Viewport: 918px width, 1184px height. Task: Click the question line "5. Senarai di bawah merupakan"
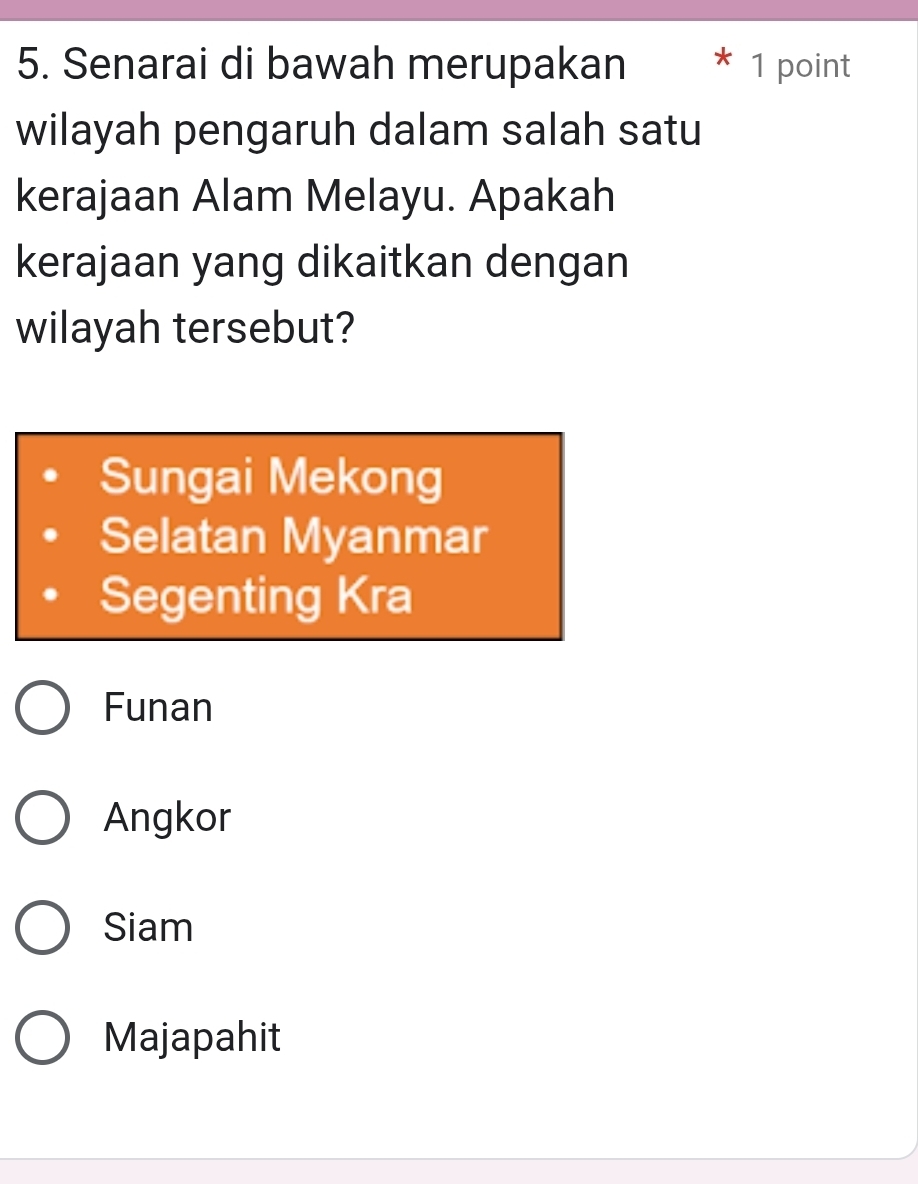click(x=321, y=66)
